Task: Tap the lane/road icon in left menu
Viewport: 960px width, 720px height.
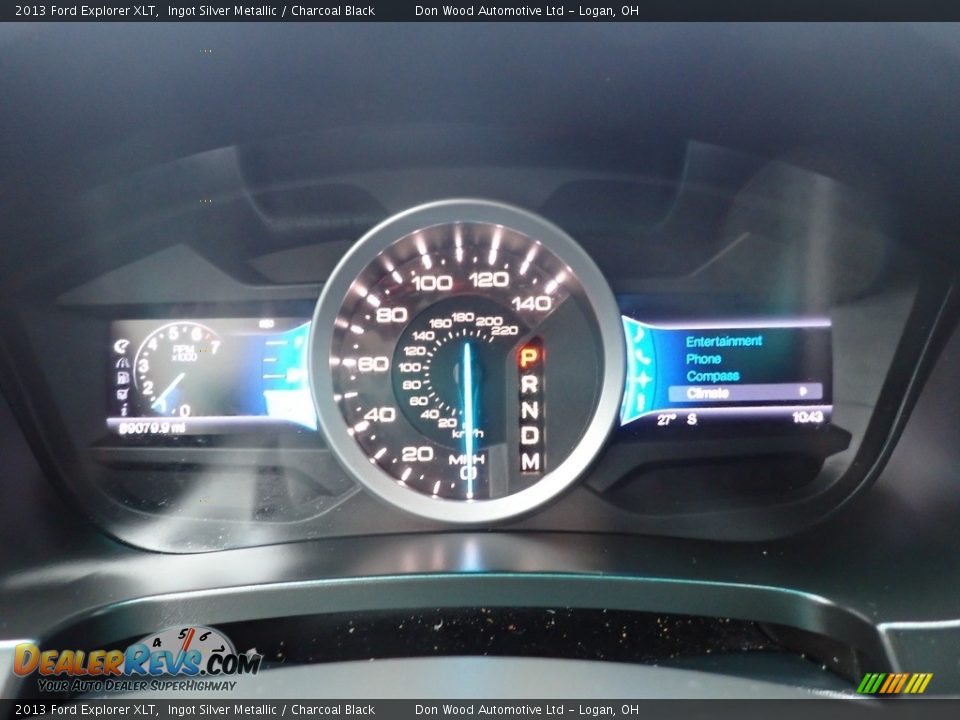Action: pos(122,362)
